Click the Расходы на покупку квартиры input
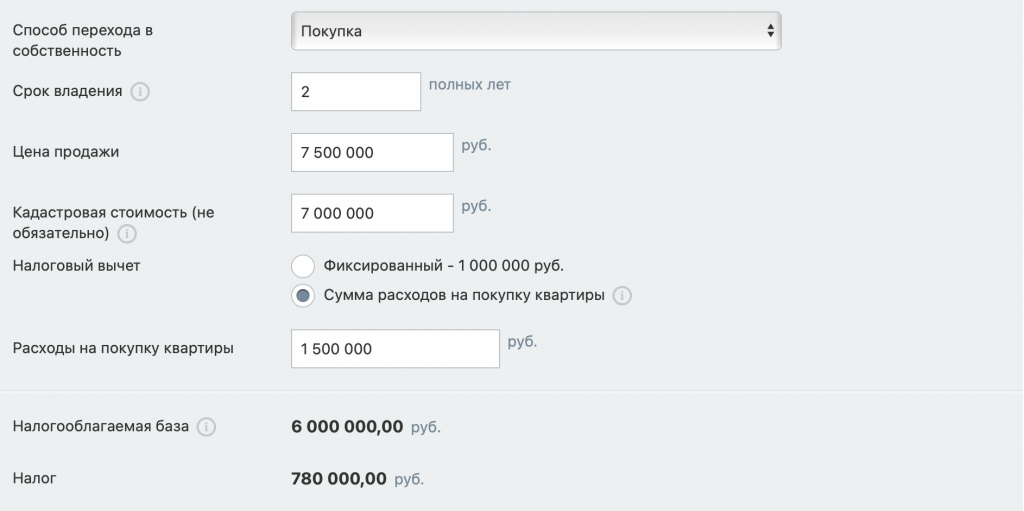 394,349
